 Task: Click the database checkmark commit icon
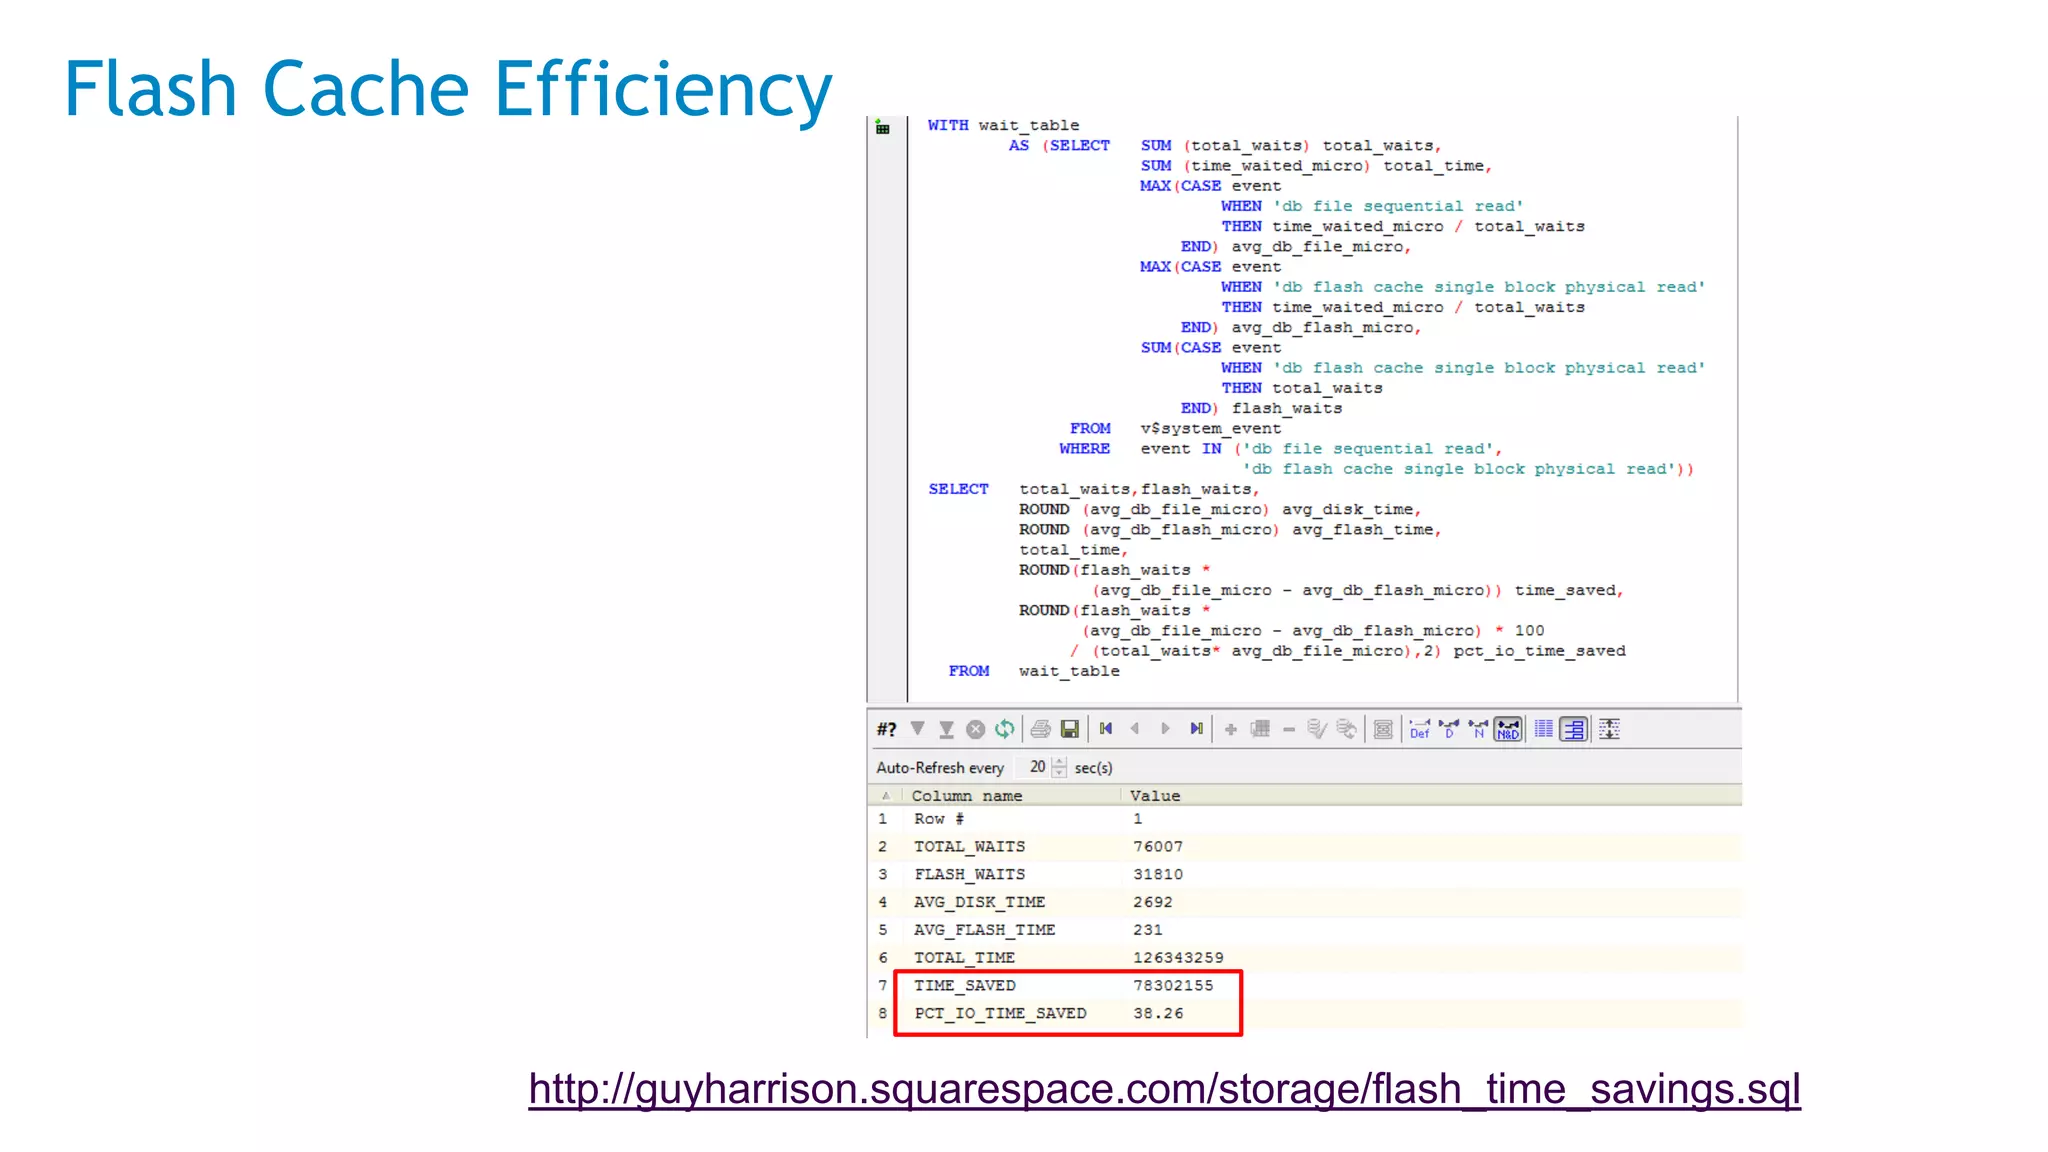pos(1317,729)
